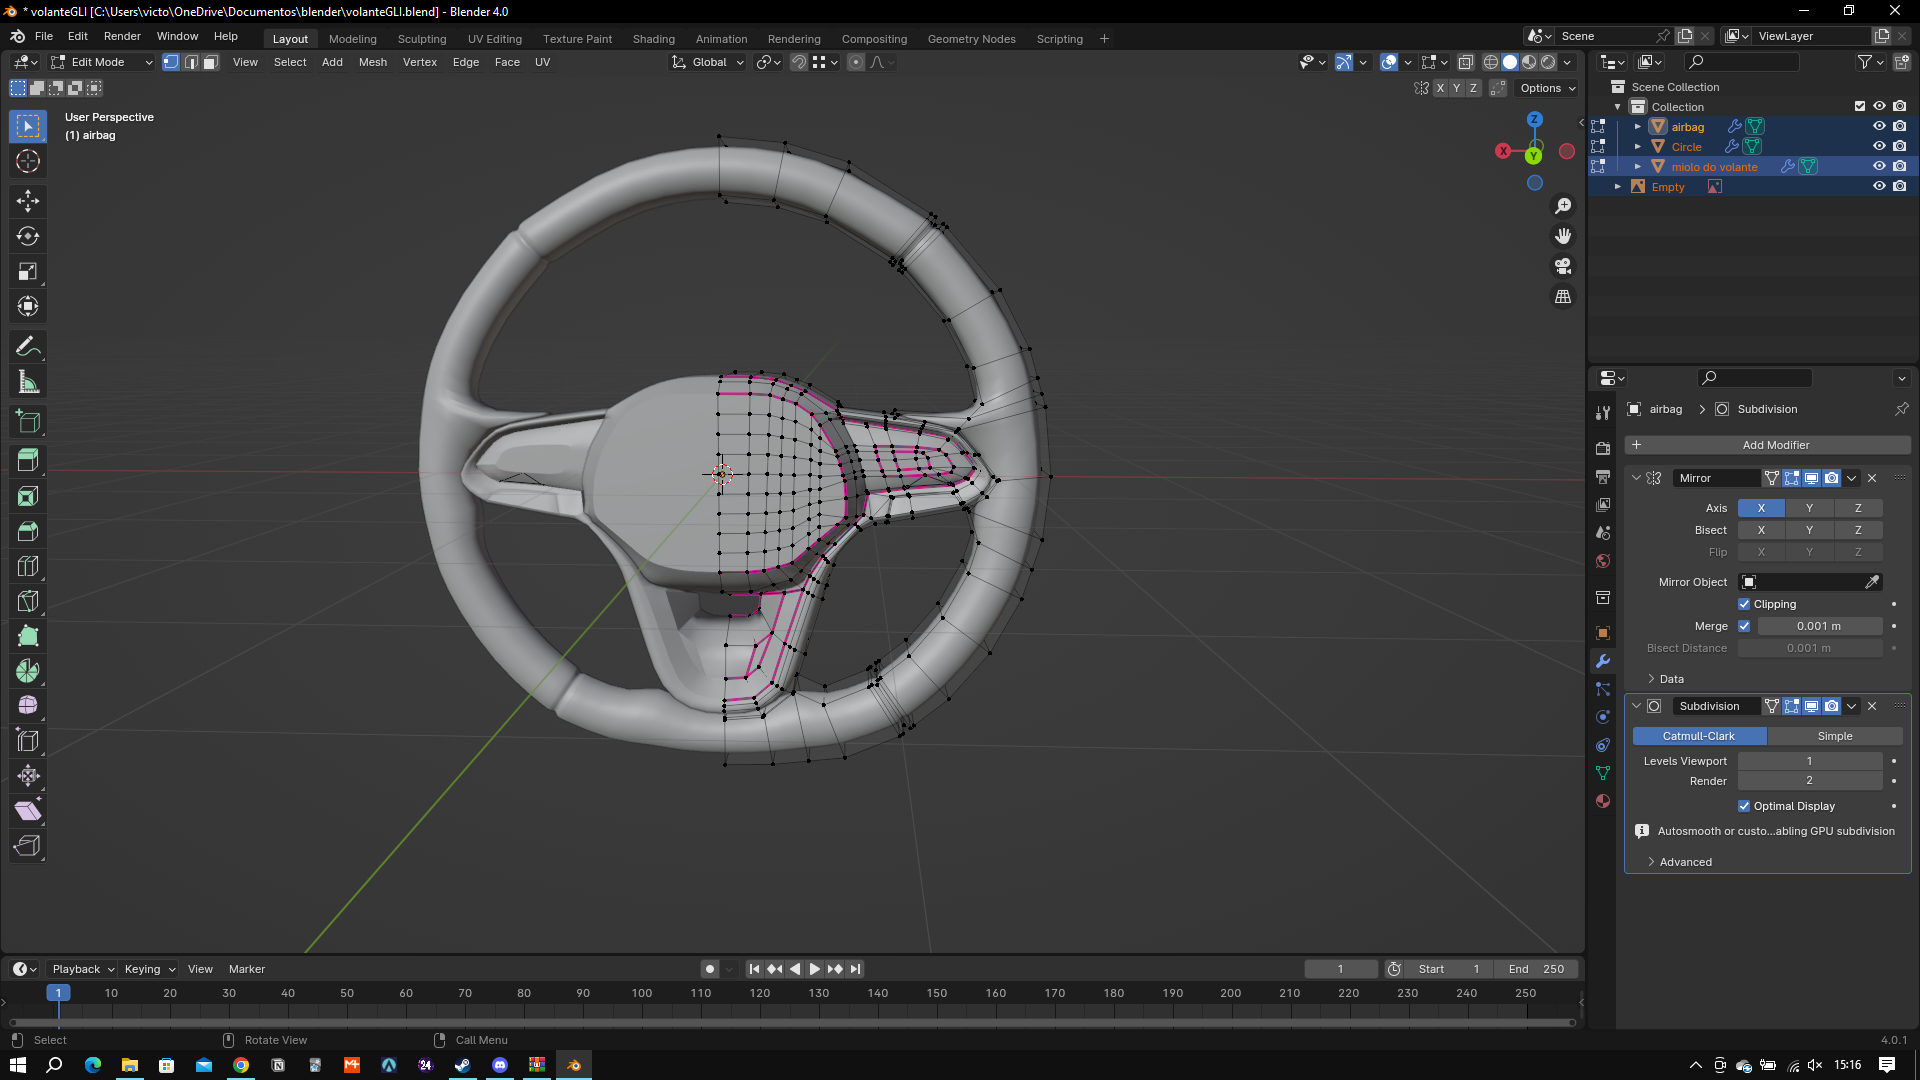1920x1080 pixels.
Task: Select the Rotate tool
Action: pyautogui.click(x=28, y=236)
